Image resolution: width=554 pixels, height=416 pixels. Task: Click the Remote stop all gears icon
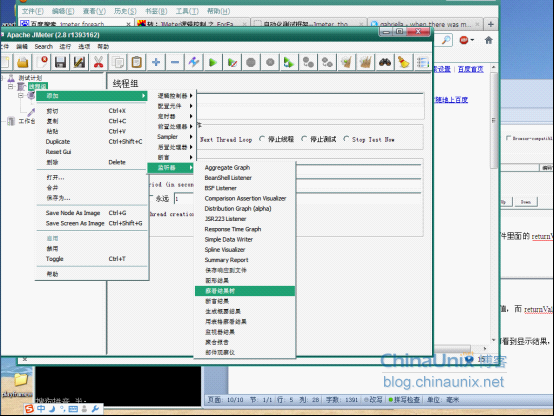pyautogui.click(x=308, y=63)
